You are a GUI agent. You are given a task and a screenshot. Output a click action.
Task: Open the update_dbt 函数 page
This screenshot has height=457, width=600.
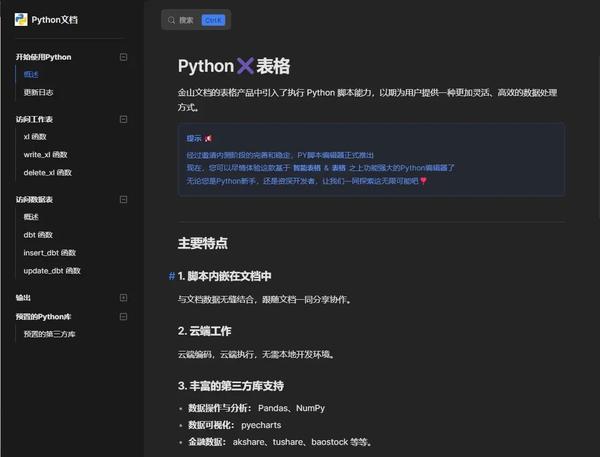click(x=52, y=271)
